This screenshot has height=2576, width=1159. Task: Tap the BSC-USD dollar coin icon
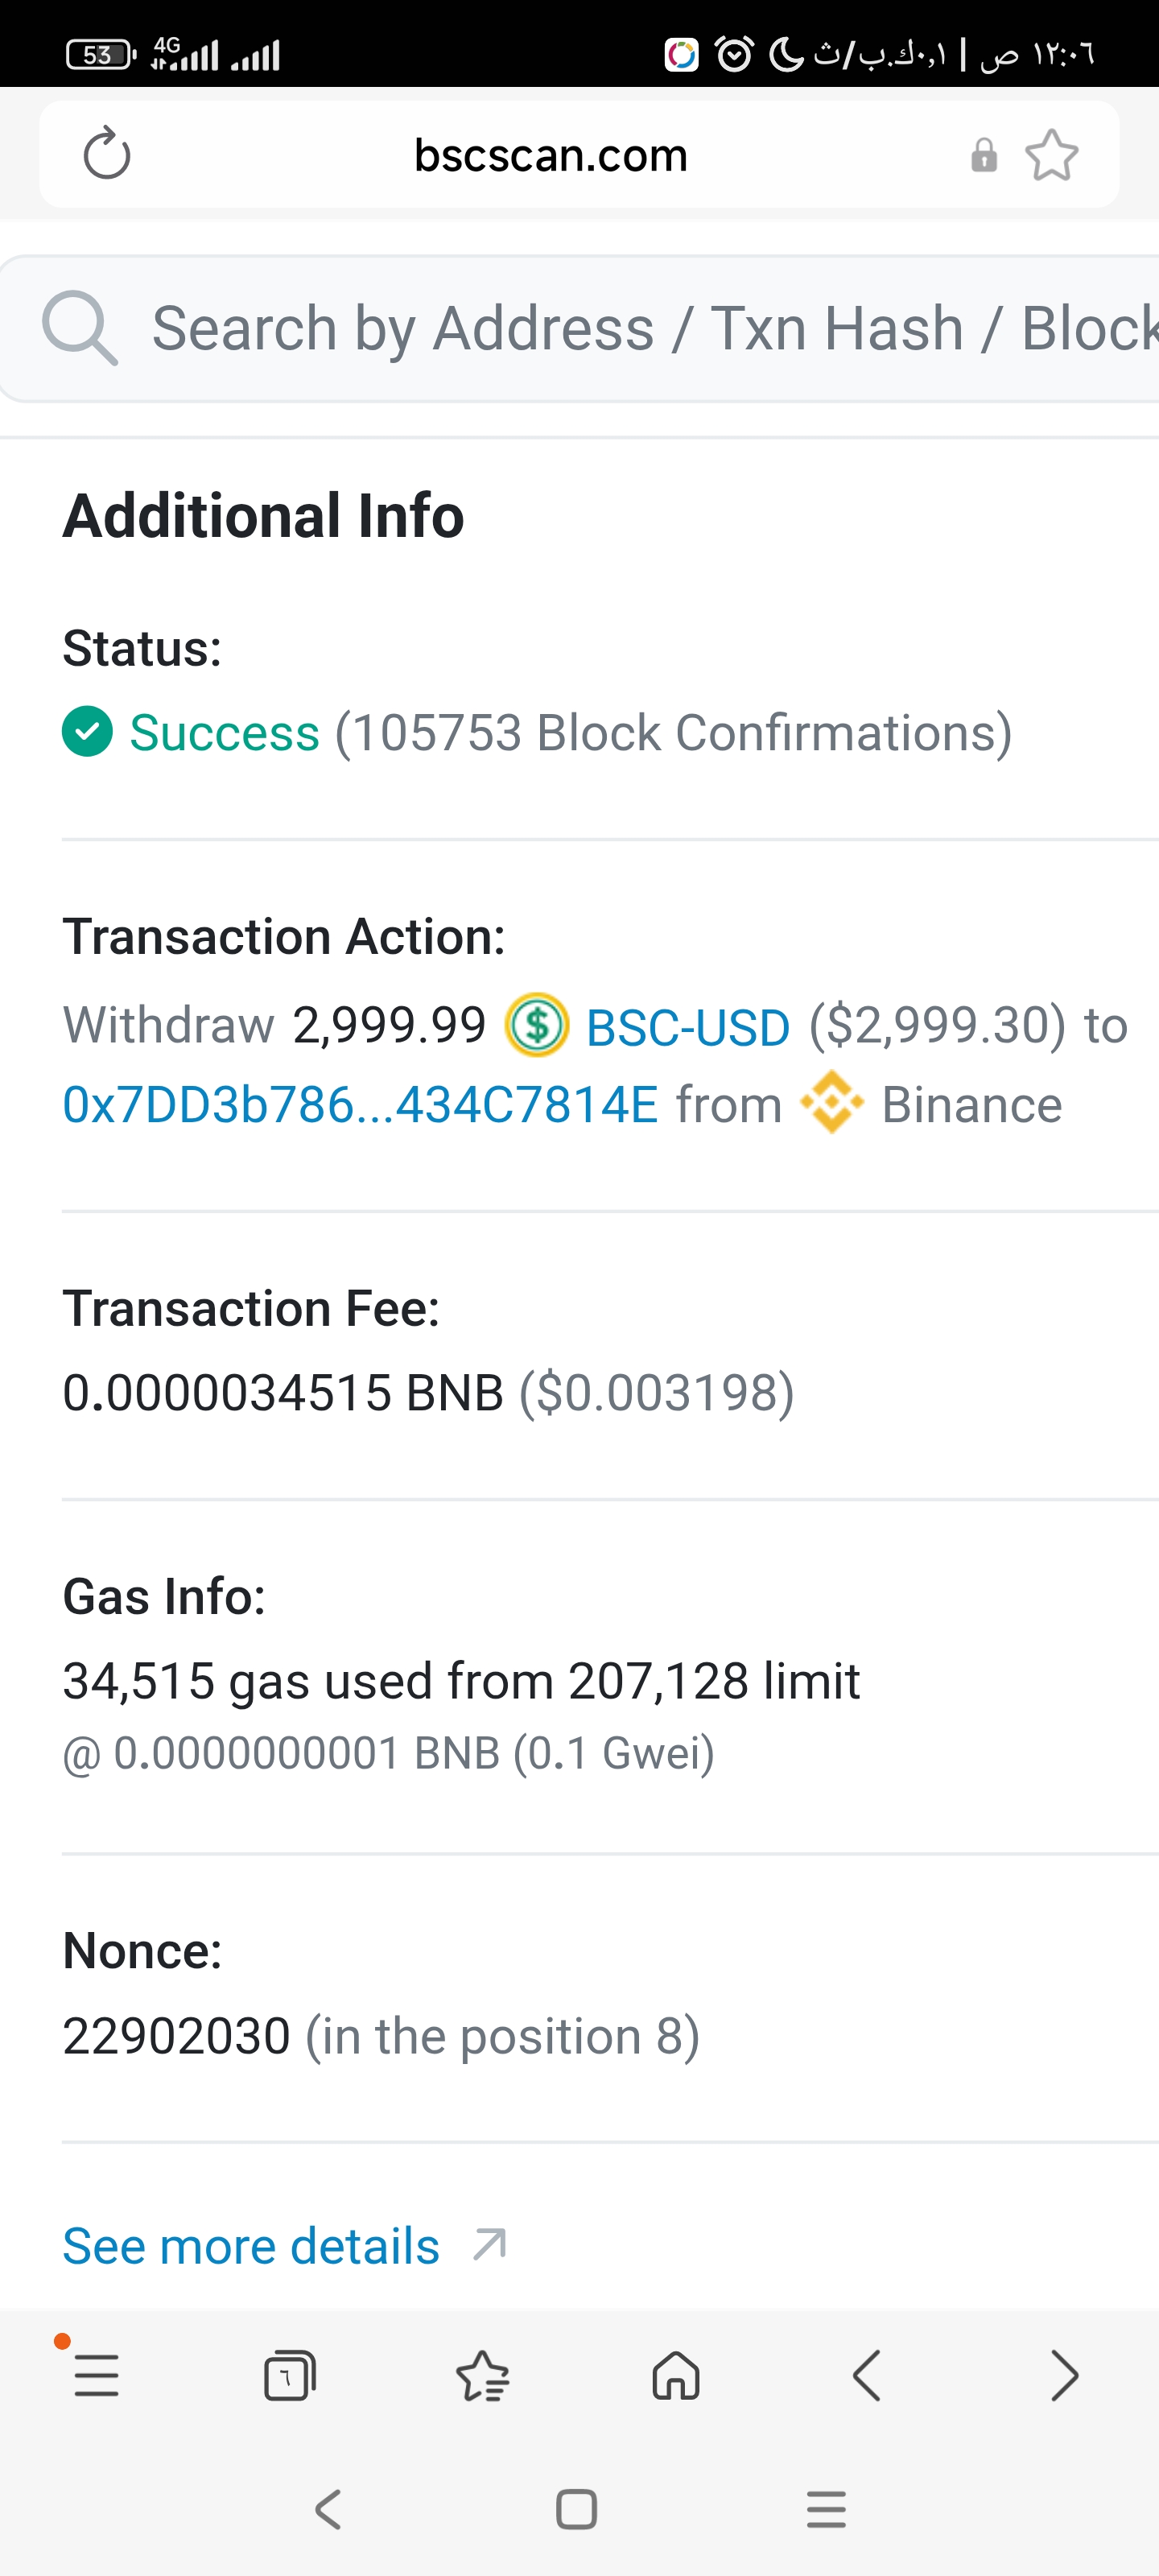[537, 1025]
